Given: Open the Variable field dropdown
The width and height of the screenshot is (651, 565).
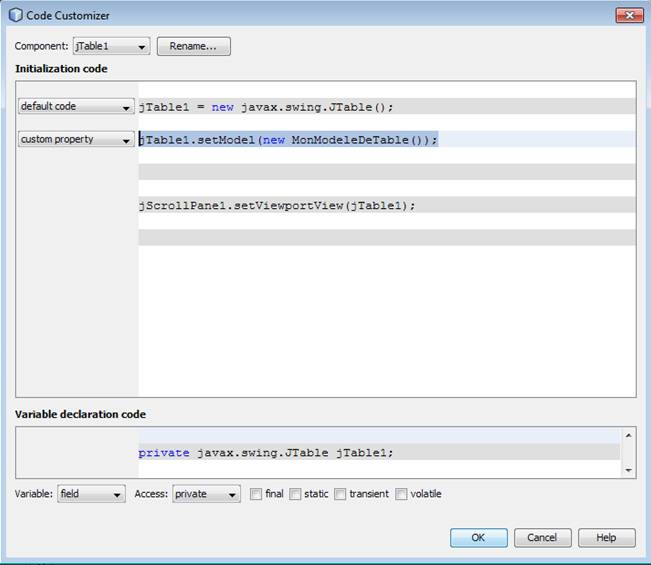Looking at the screenshot, I should coord(91,494).
